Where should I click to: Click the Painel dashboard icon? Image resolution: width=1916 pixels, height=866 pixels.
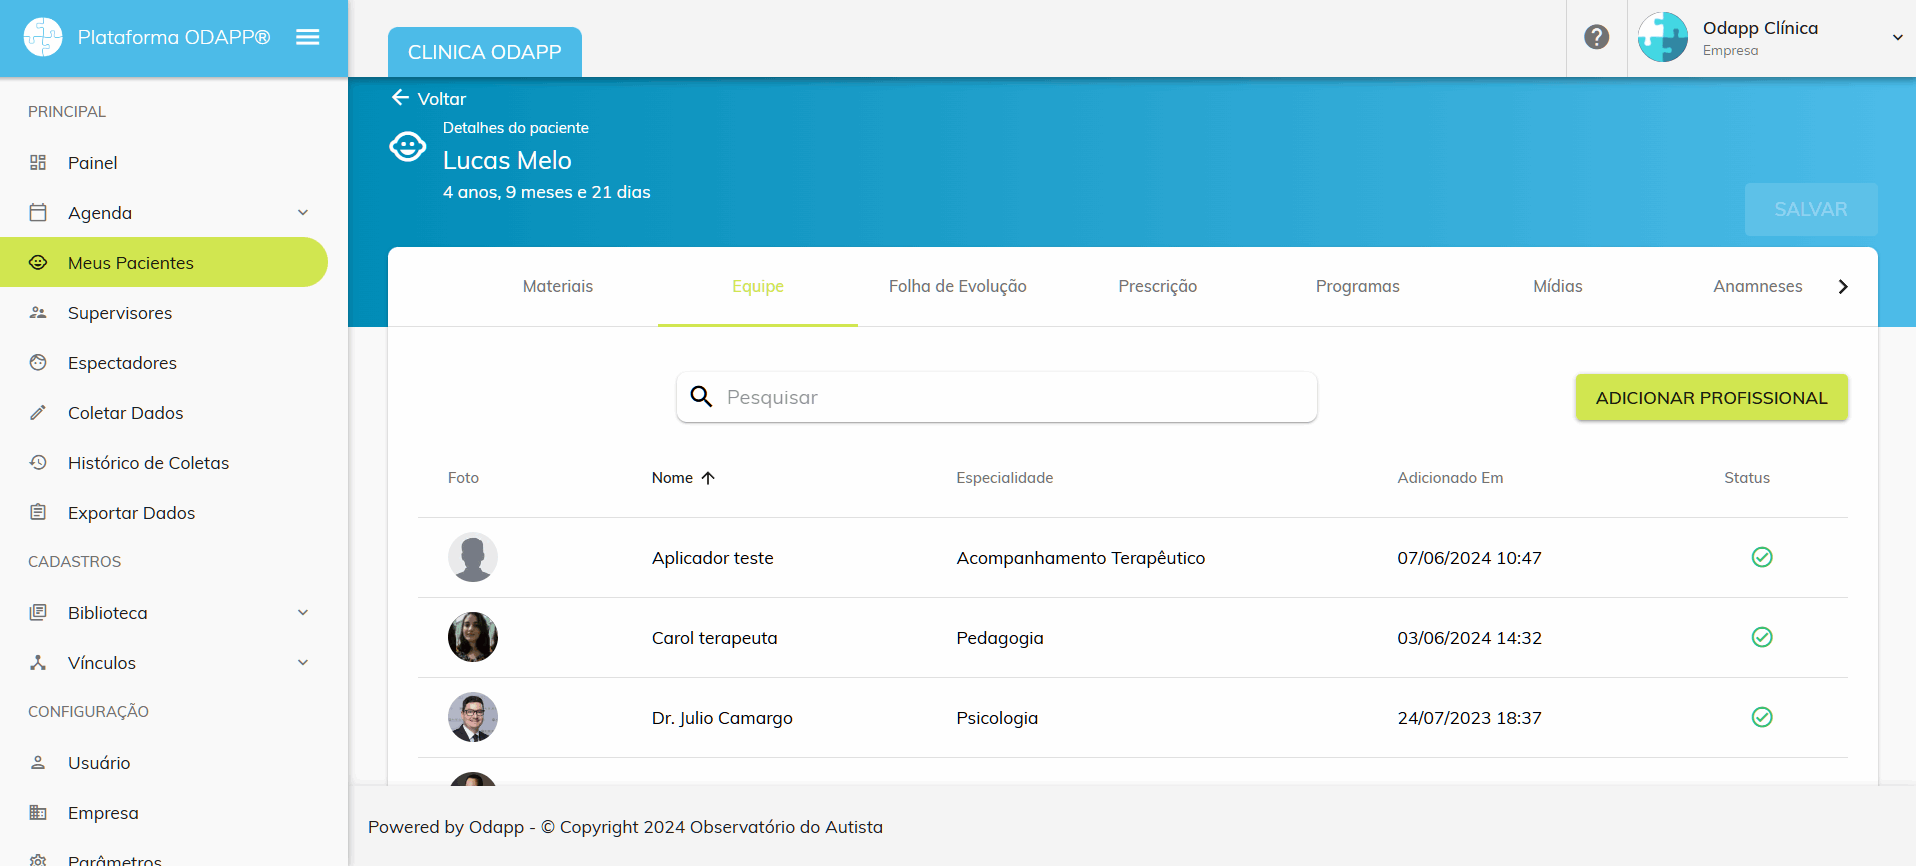click(38, 162)
